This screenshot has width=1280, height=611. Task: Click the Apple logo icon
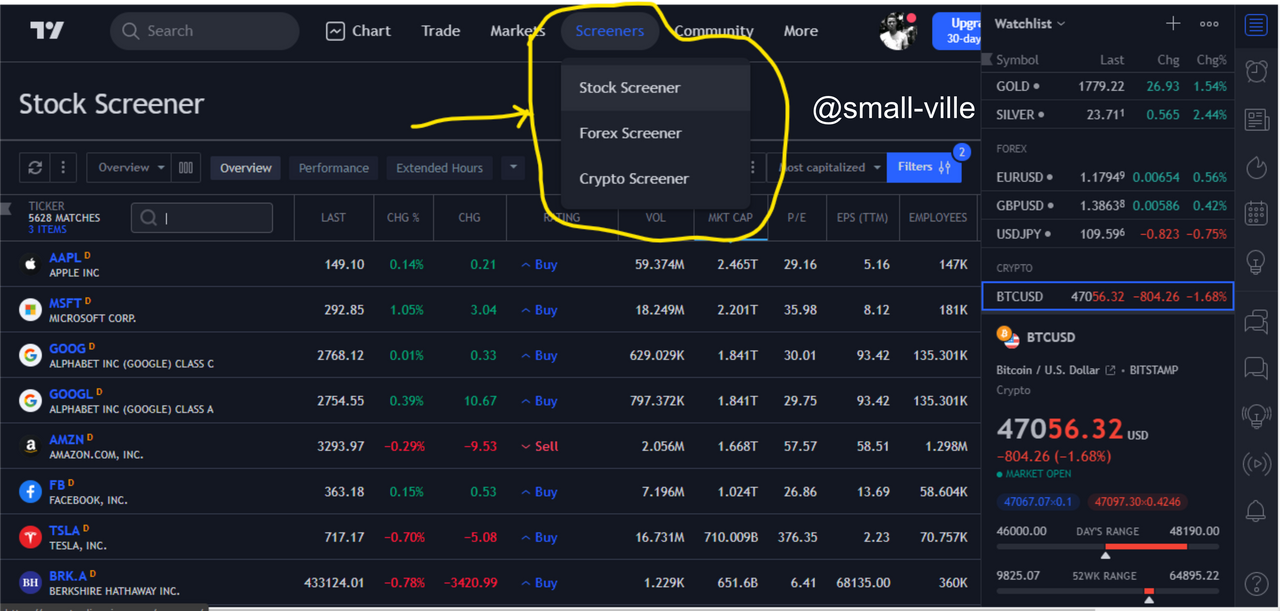click(30, 265)
